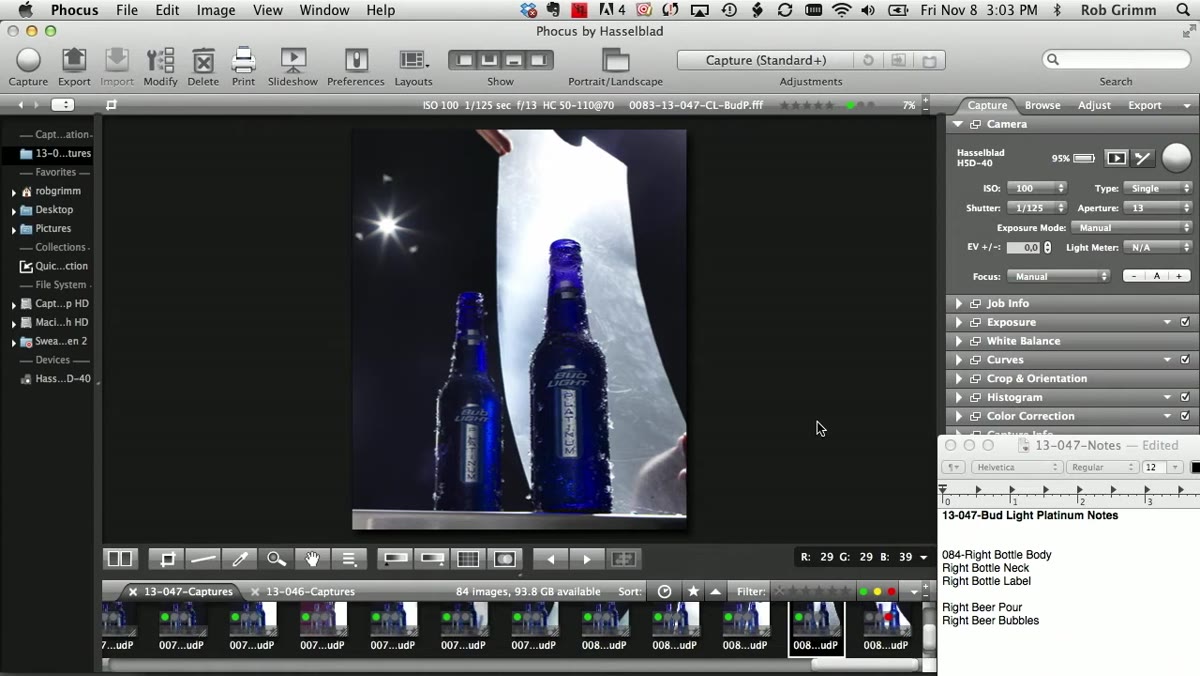Click the Search field in the toolbar
Image resolution: width=1200 pixels, height=676 pixels.
pyautogui.click(x=1116, y=60)
